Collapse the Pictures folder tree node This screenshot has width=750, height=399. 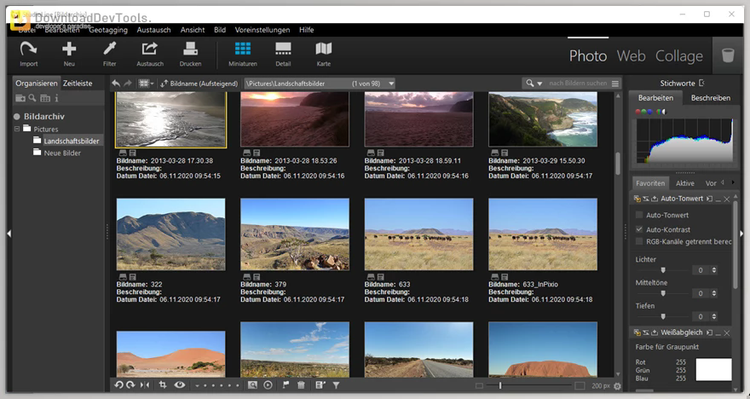coord(17,129)
